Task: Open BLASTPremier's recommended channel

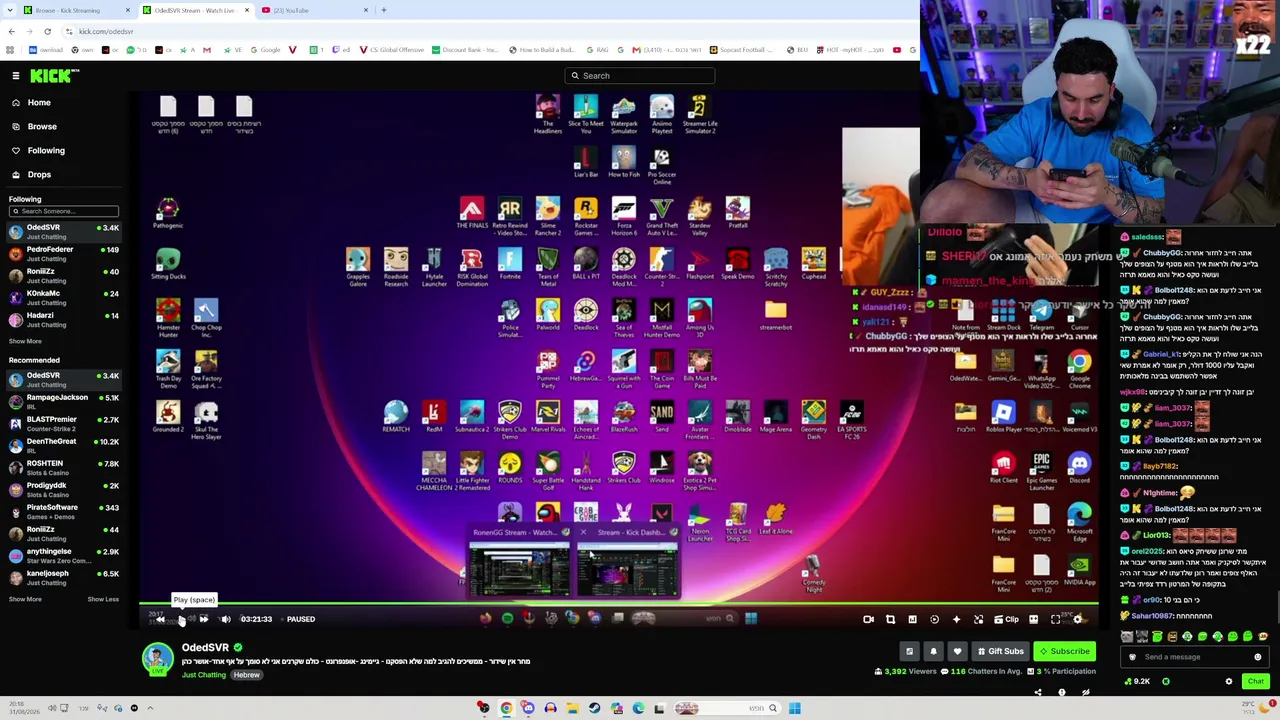Action: click(64, 424)
